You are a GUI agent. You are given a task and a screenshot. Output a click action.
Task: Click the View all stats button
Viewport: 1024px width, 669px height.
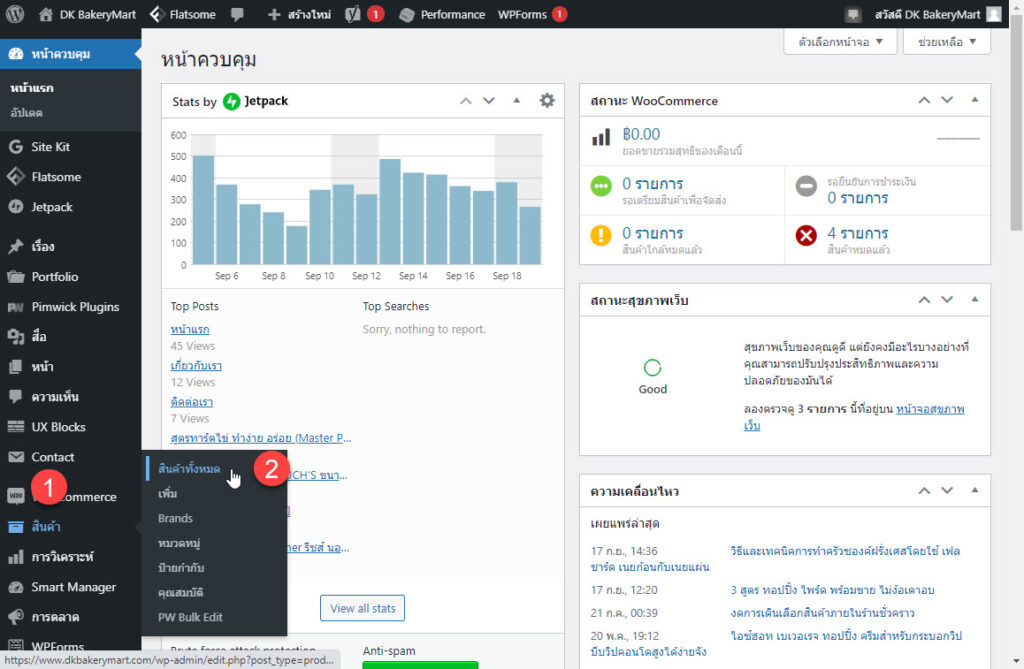click(x=362, y=608)
